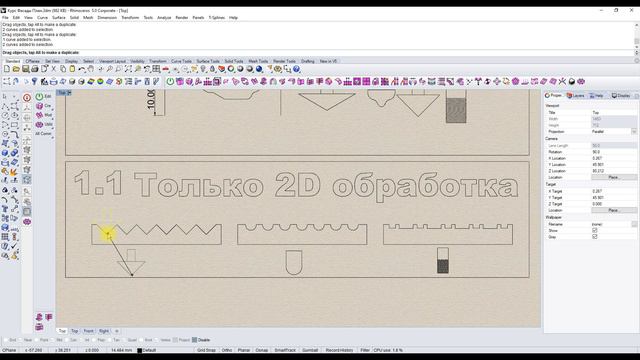The image size is (640, 360).
Task: Switch to the Curve Tools toolbar tab
Action: [181, 61]
